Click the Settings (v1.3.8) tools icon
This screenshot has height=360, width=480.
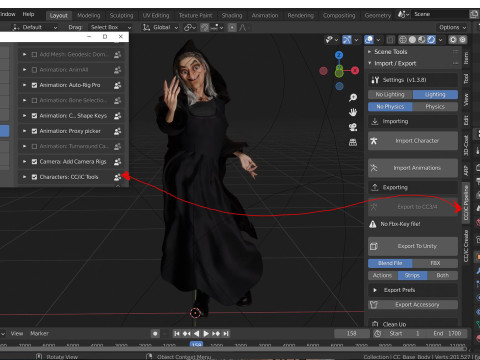[x=375, y=80]
